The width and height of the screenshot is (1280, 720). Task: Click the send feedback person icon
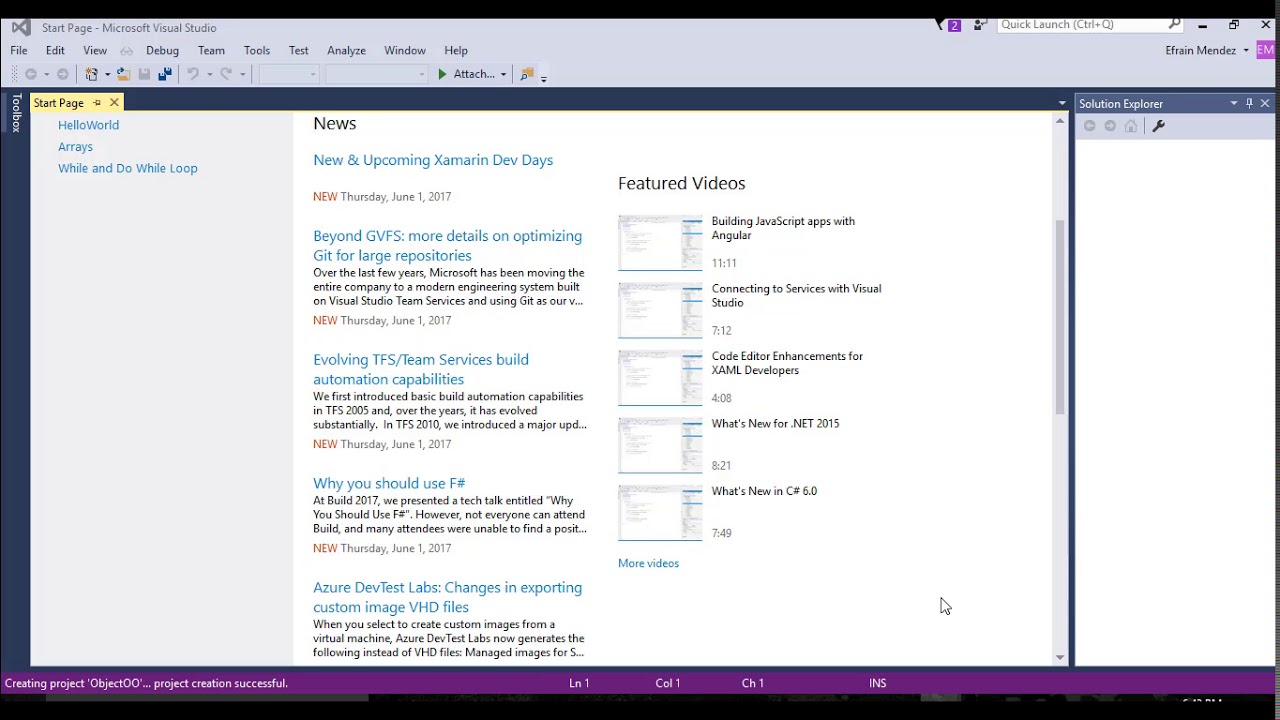coord(980,25)
